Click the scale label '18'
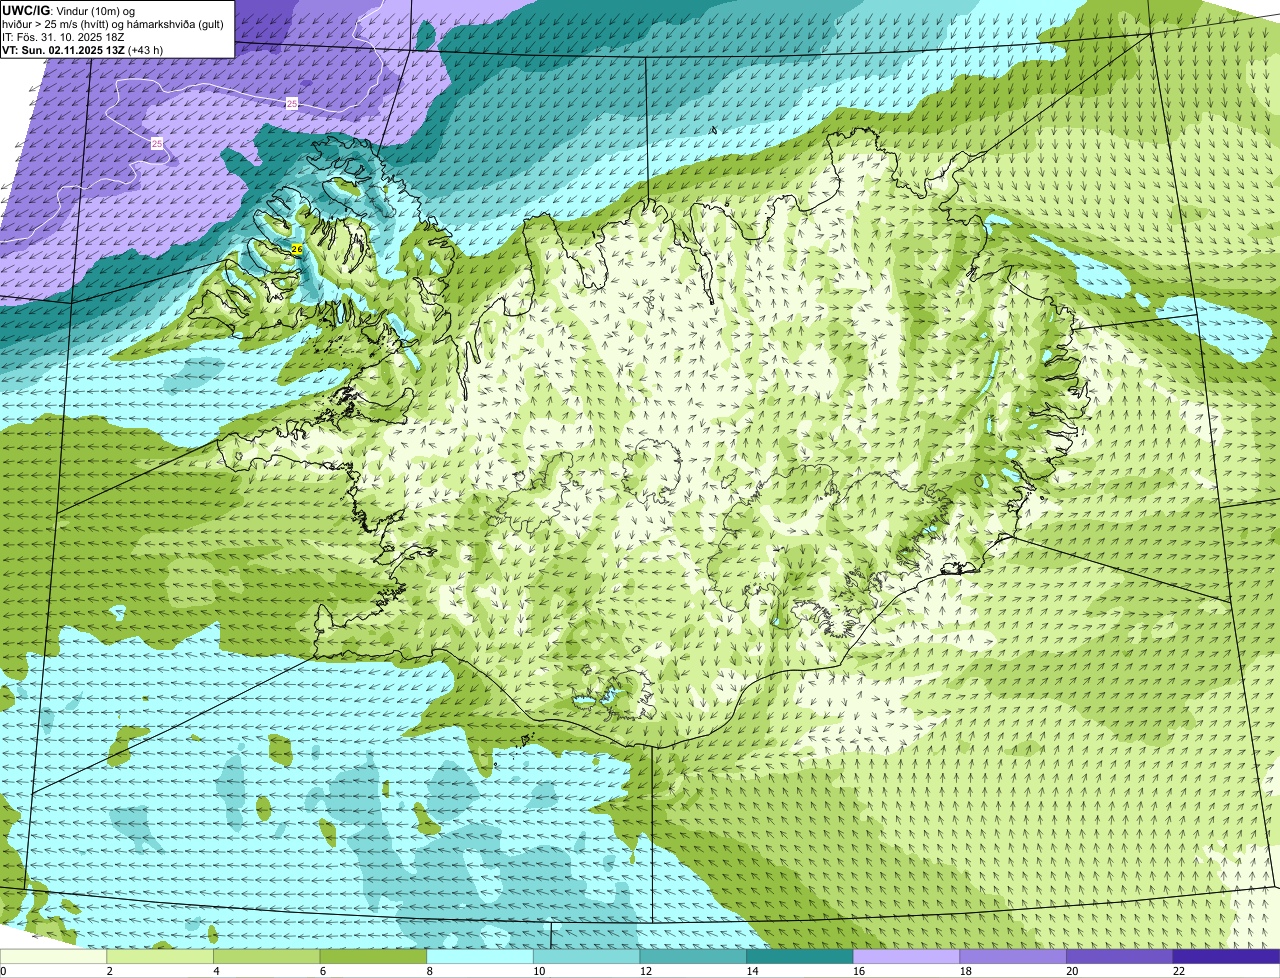The image size is (1280, 978). [965, 971]
